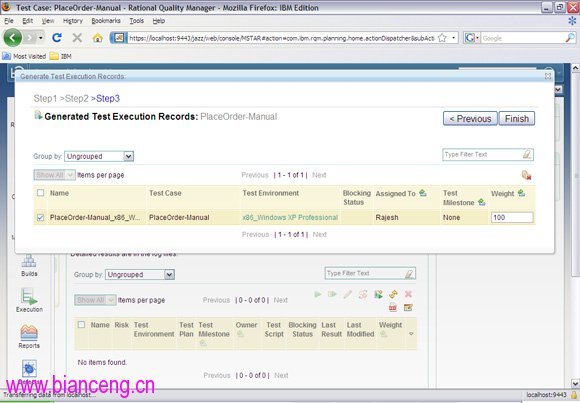Click the Weight field showing 100
This screenshot has height=403, width=580.
512,218
